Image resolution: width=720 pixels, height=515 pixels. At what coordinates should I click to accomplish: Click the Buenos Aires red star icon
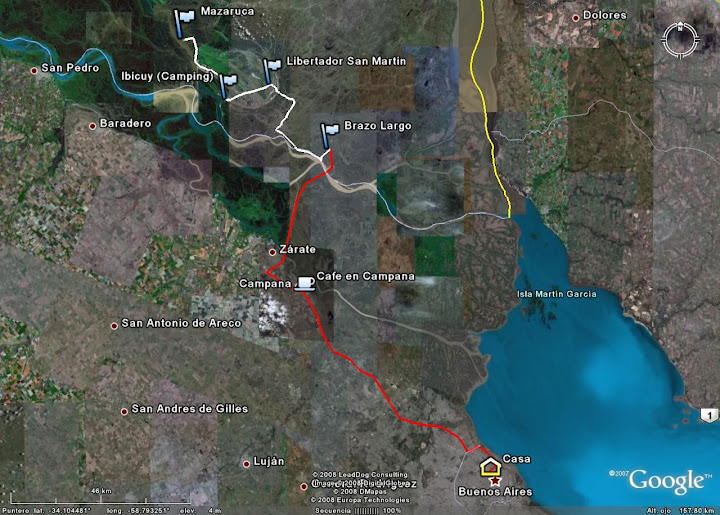coord(495,481)
